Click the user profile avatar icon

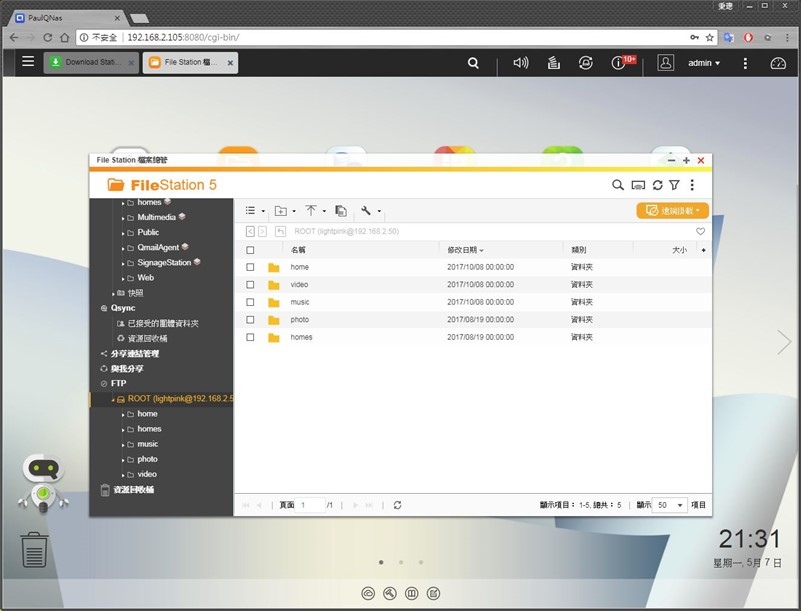665,62
